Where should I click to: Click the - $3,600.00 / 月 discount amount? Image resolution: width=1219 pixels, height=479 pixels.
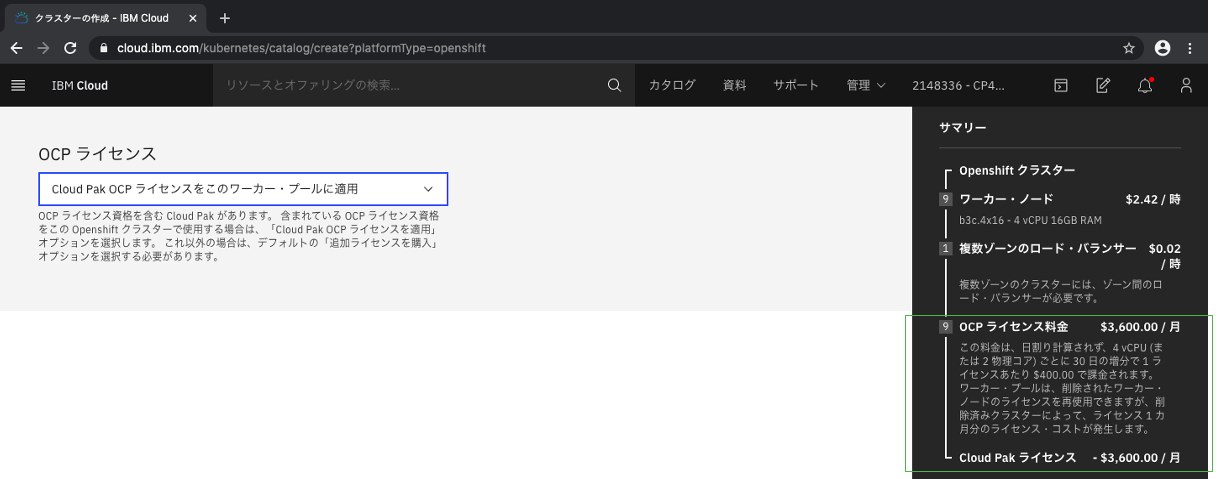pos(1137,457)
